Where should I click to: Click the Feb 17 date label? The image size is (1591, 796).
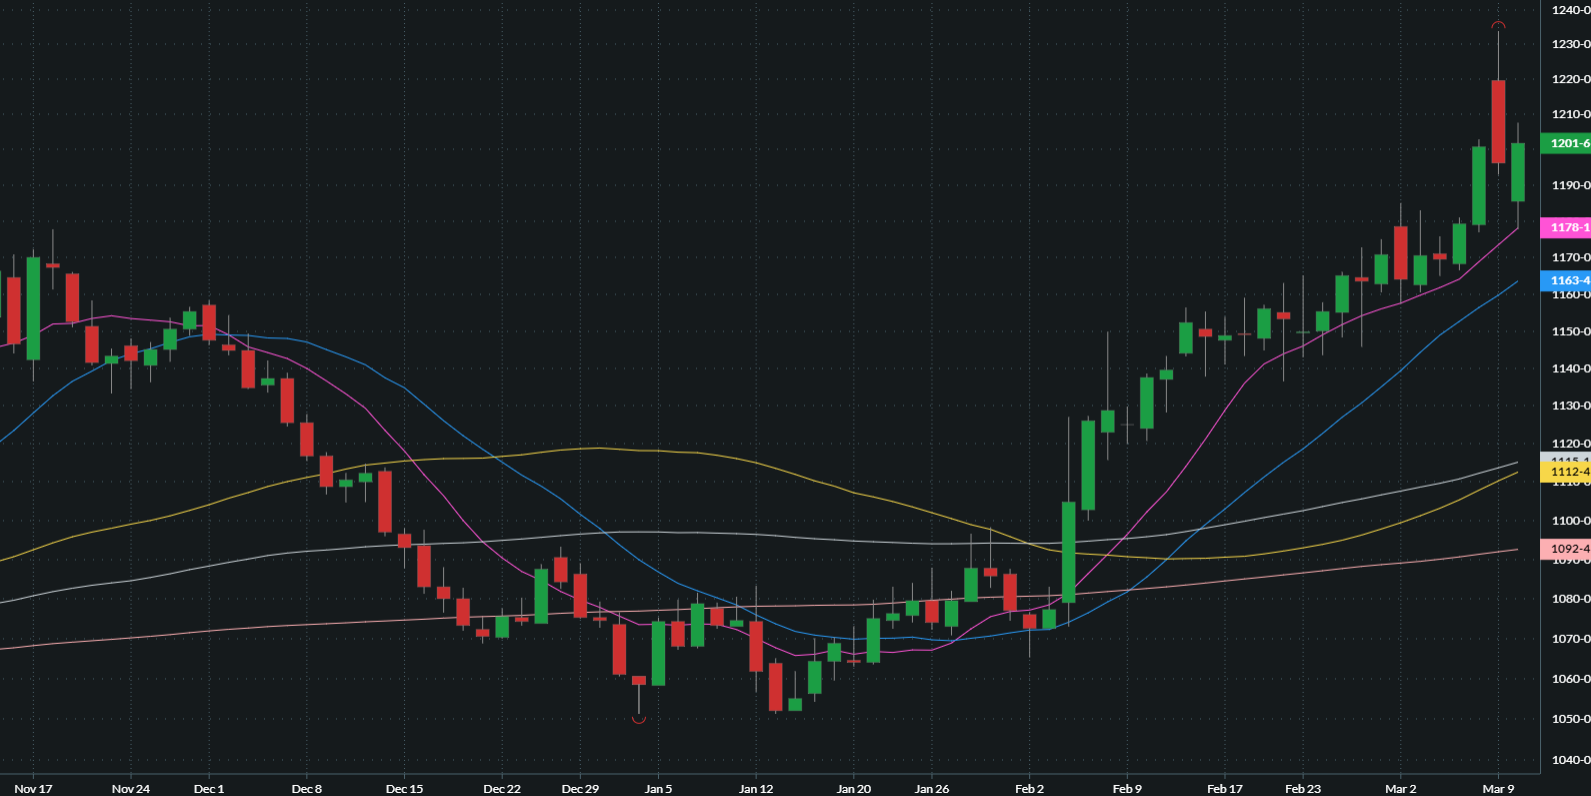click(x=1225, y=788)
